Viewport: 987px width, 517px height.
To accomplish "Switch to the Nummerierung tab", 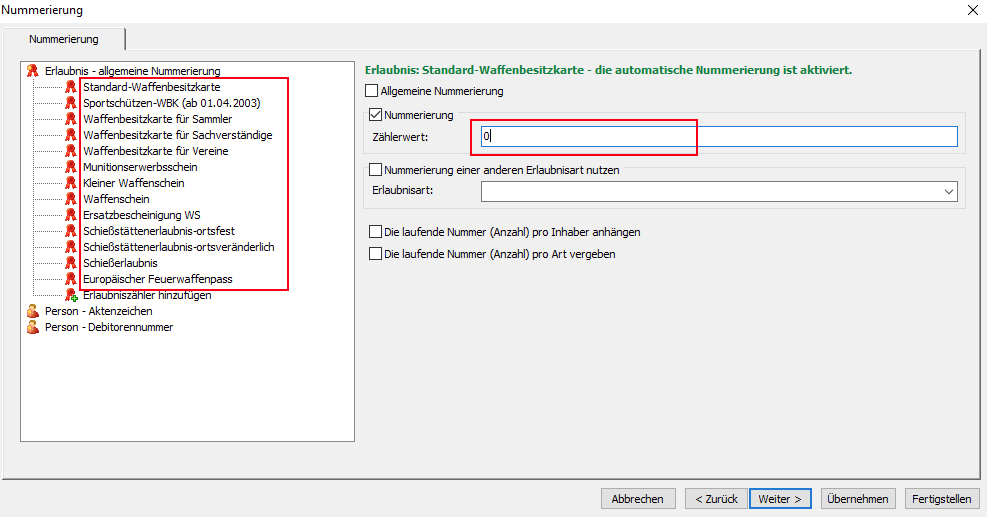I will tap(64, 39).
